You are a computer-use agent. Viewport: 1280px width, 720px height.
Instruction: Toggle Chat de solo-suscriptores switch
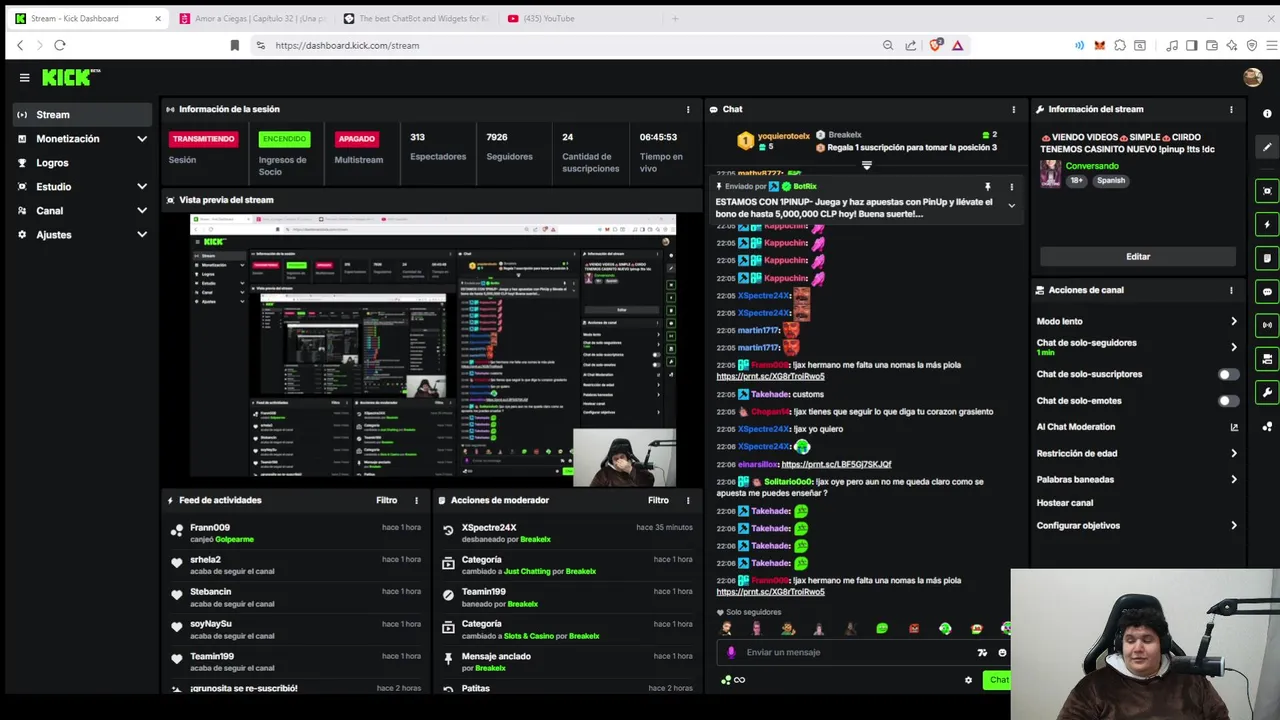[1228, 375]
